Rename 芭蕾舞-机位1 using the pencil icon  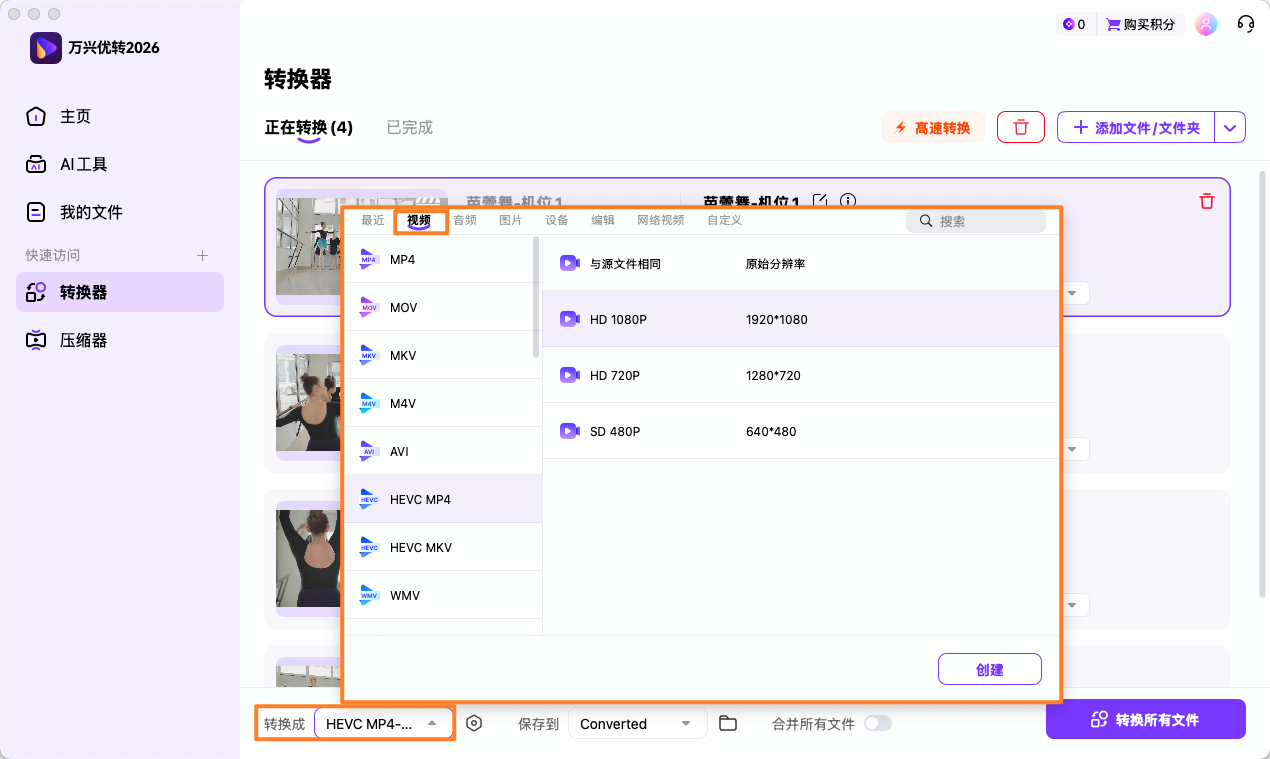pos(820,202)
